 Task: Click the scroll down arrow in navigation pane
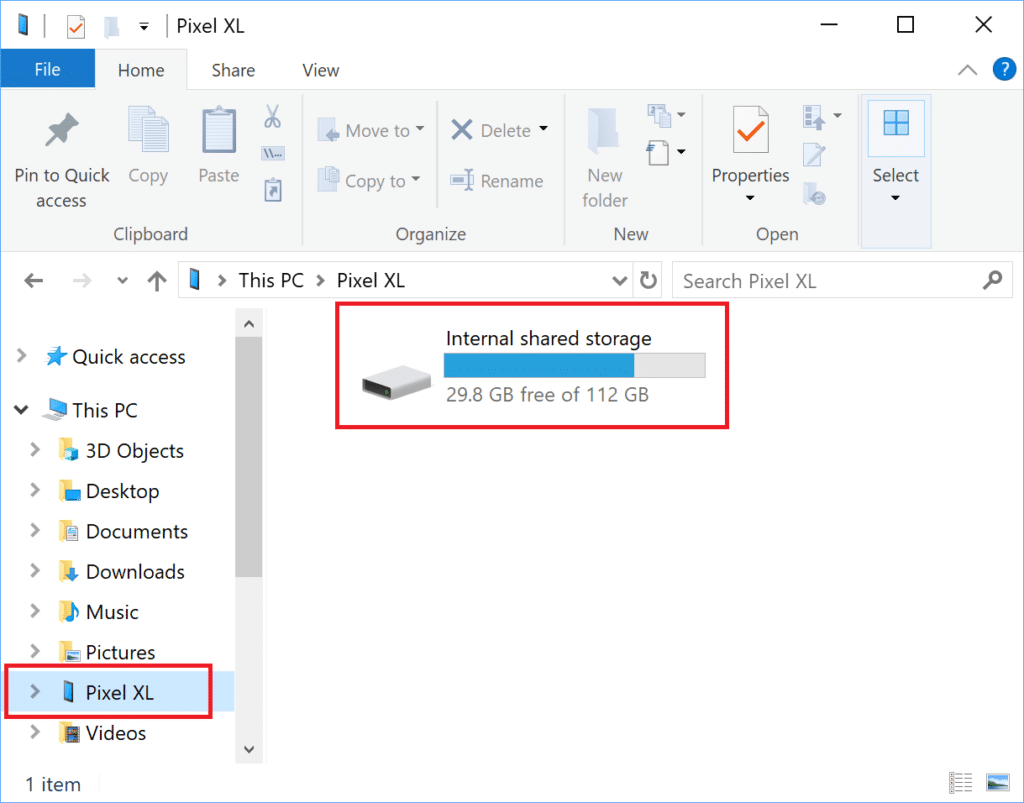click(x=249, y=749)
